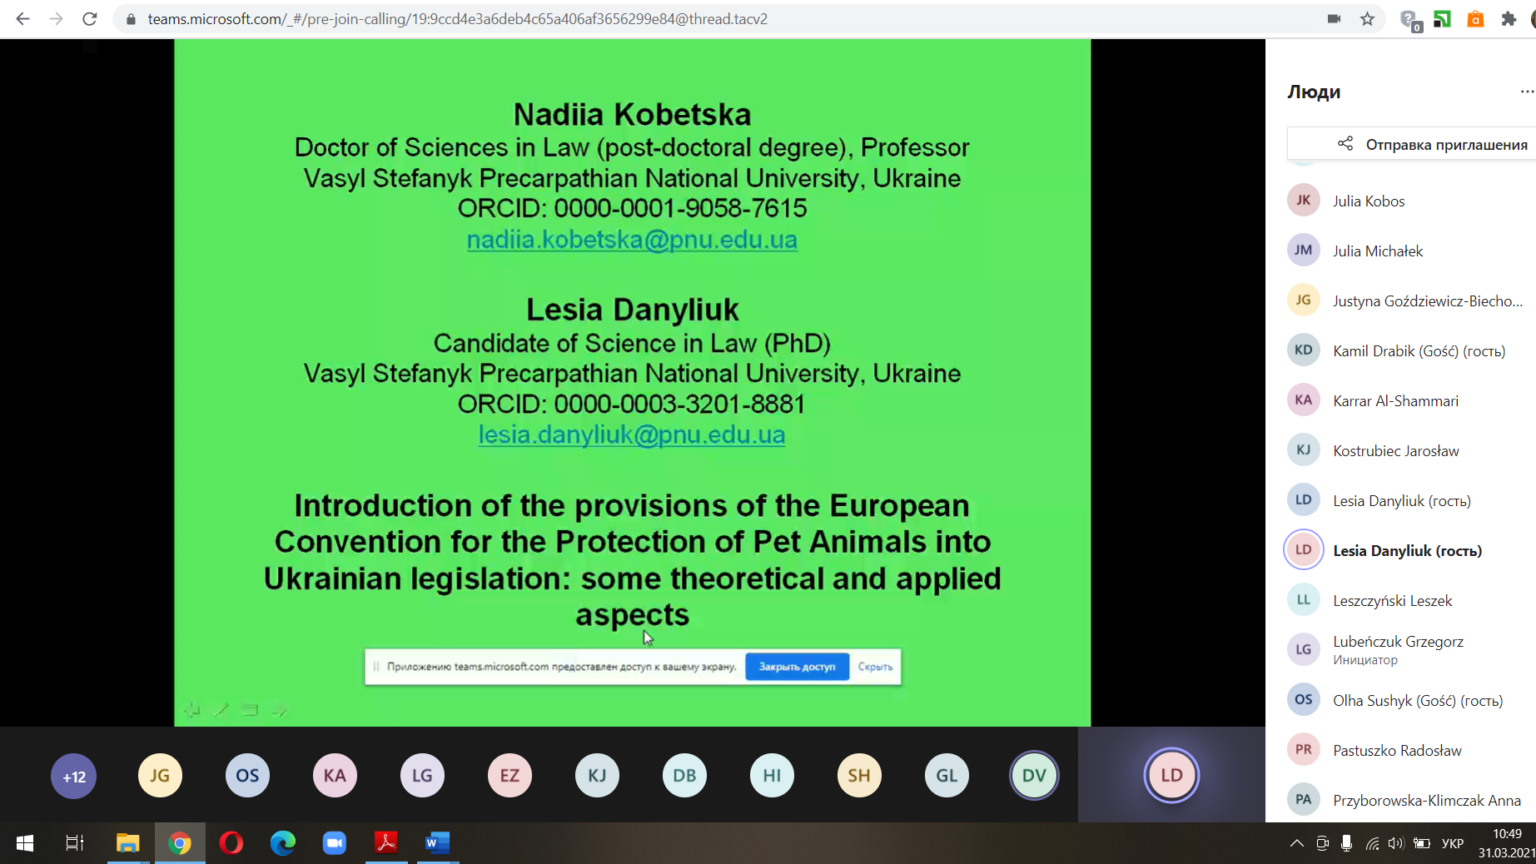This screenshot has width=1536, height=864.
Task: Bookmark this page with the star icon
Action: coord(1367,19)
